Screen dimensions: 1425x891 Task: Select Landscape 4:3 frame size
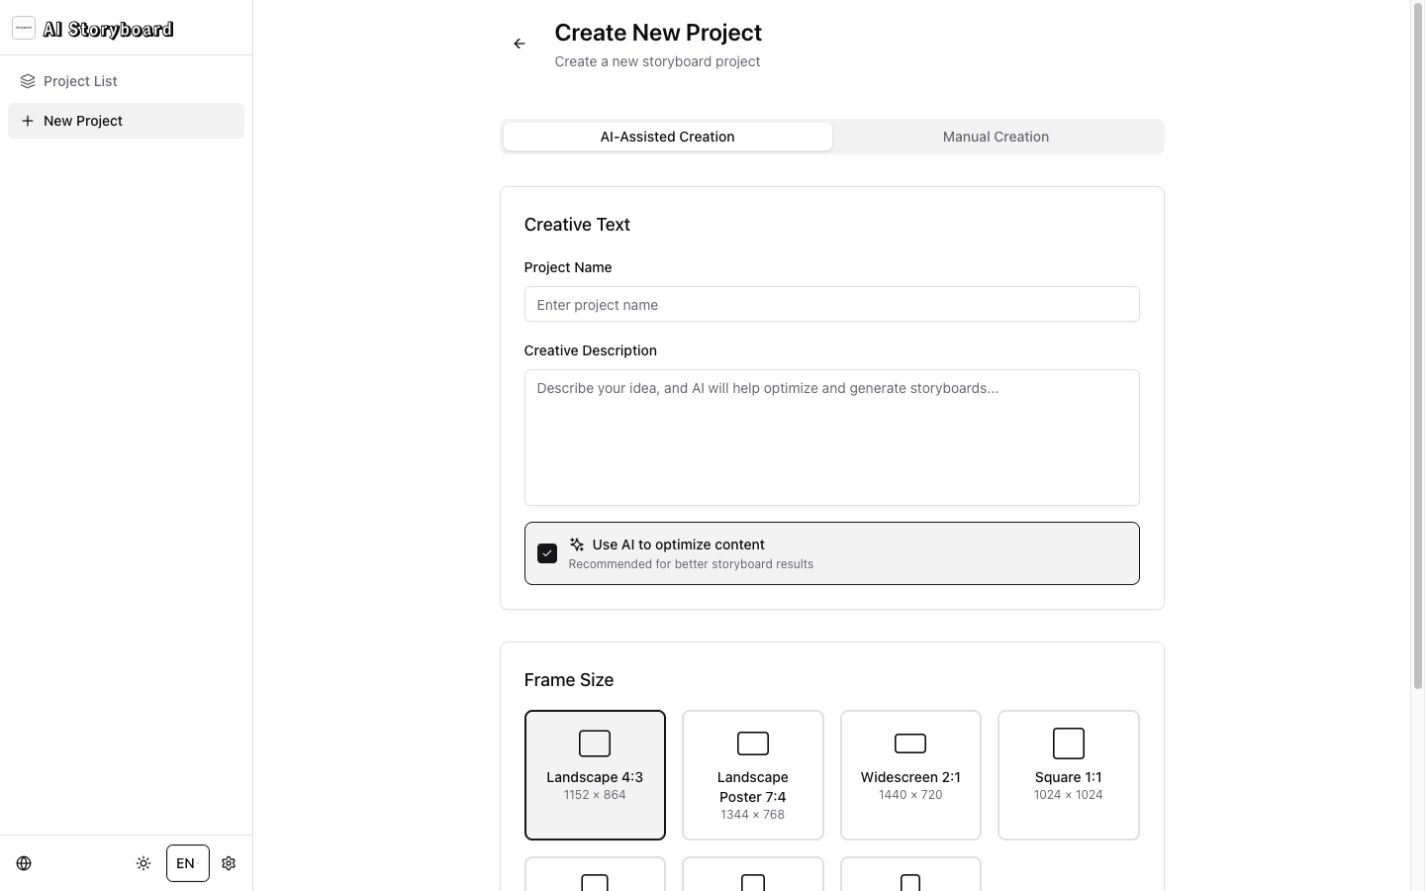click(x=595, y=776)
